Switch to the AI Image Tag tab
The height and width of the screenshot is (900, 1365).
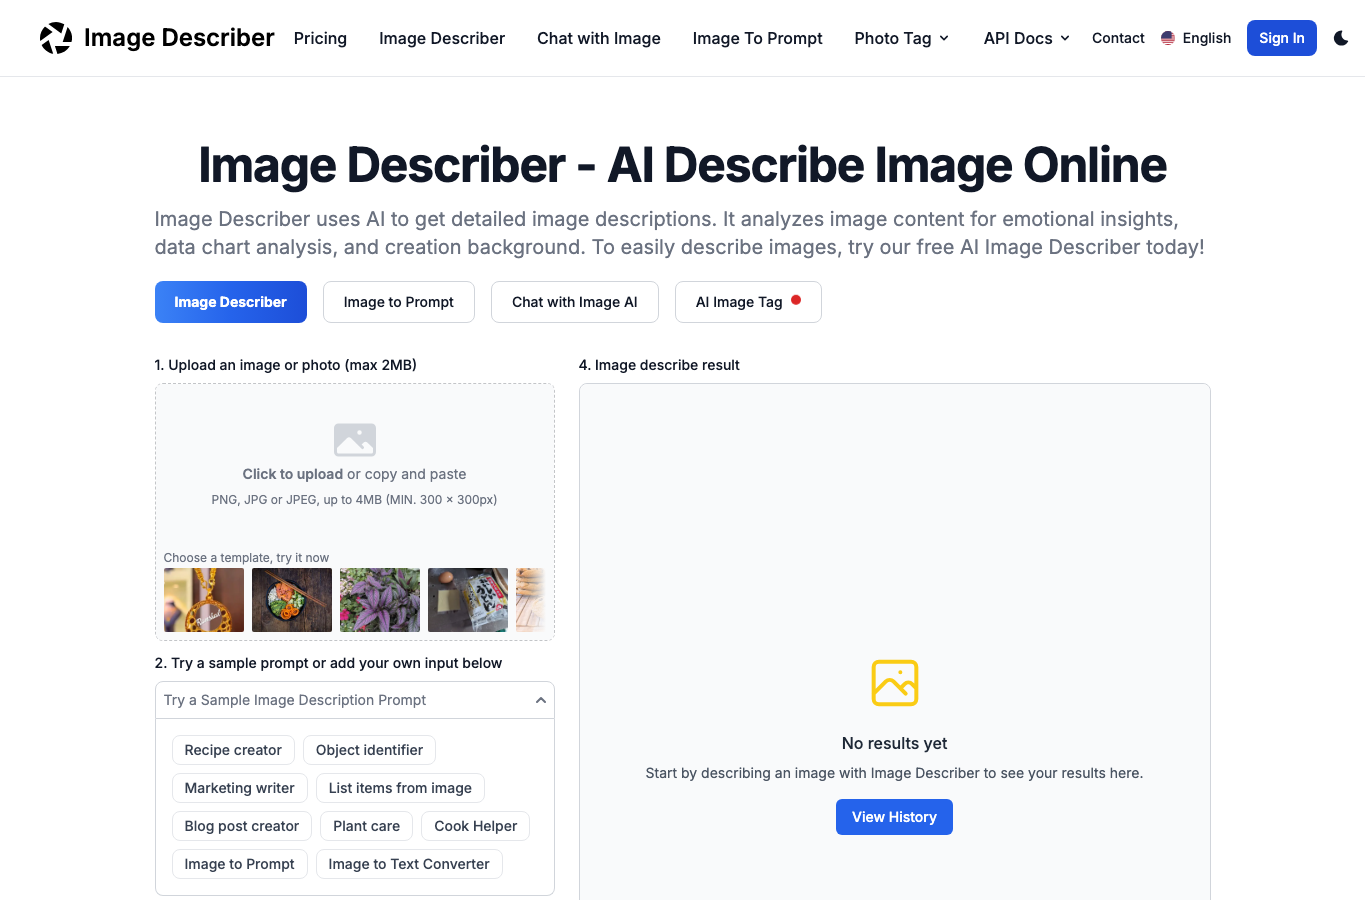click(x=748, y=302)
